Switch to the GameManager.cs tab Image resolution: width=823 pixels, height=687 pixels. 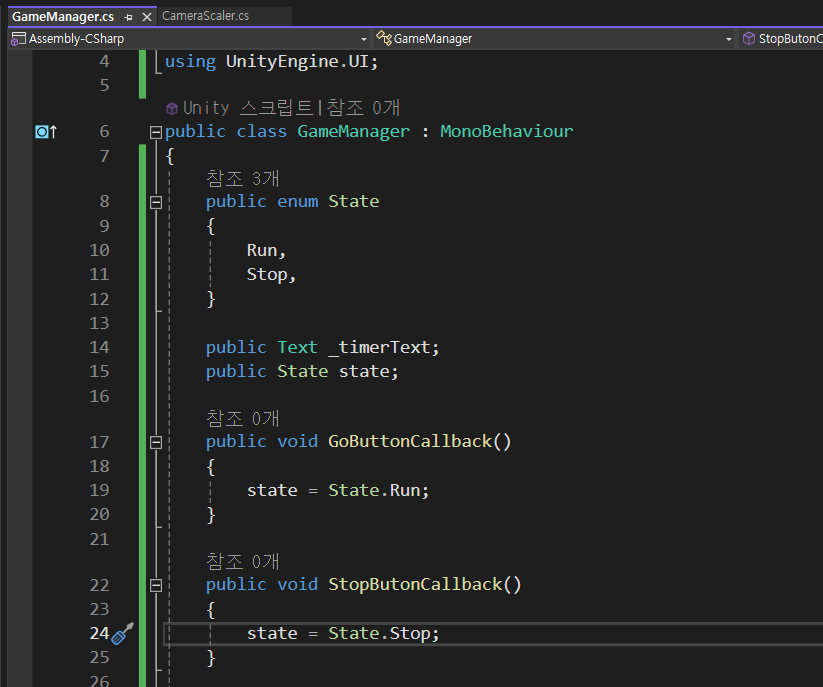click(62, 17)
